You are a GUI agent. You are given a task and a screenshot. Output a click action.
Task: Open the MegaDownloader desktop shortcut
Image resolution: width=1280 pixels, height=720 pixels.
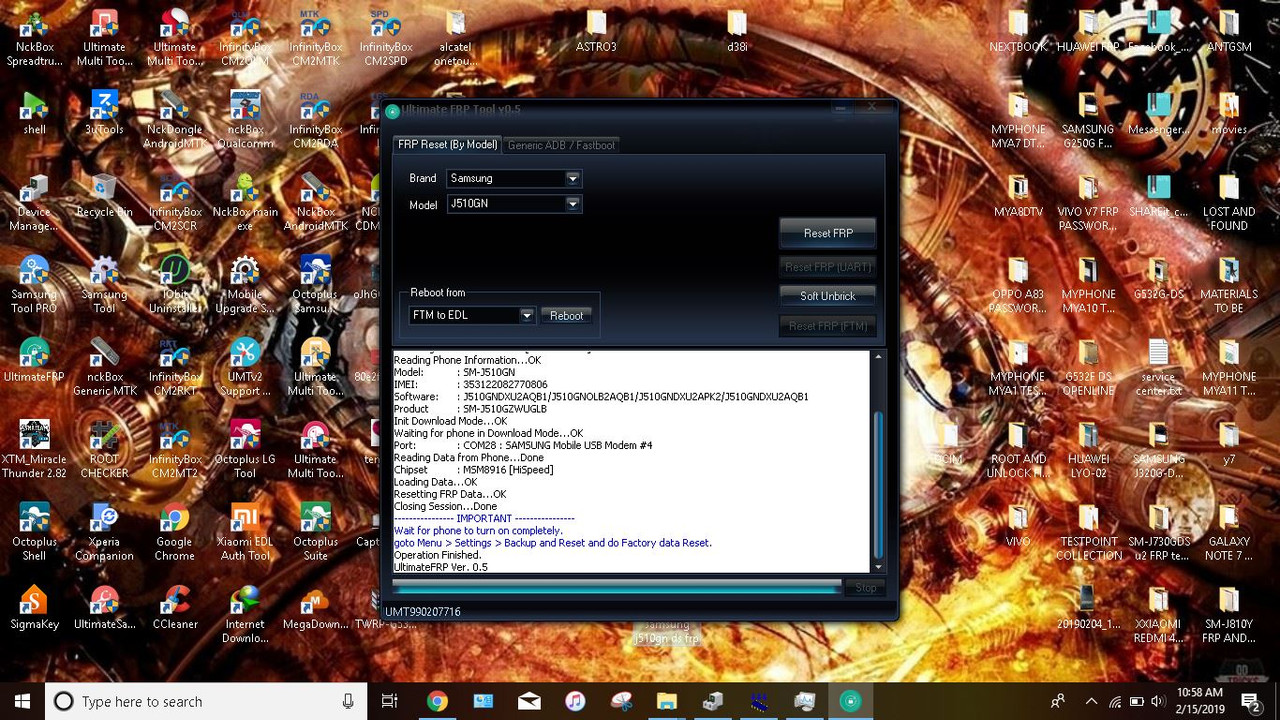coord(315,606)
